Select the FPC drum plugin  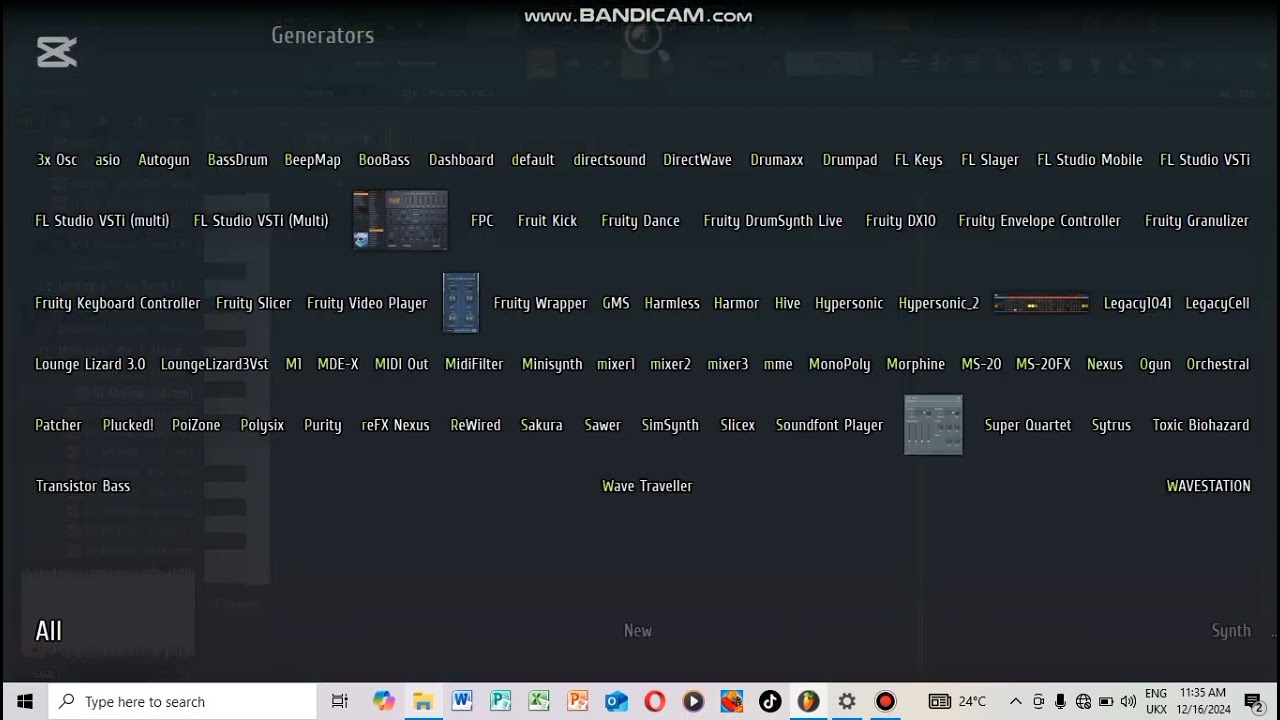tap(482, 221)
